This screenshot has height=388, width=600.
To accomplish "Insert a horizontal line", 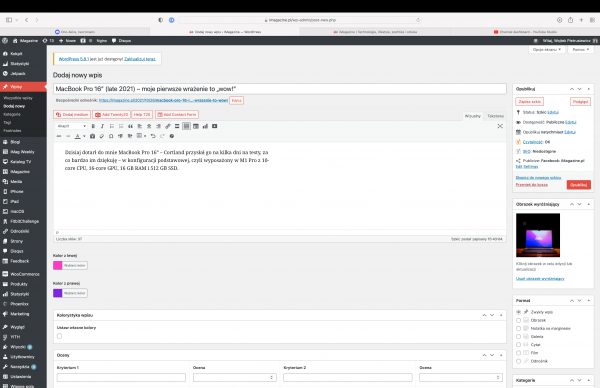I will (x=68, y=136).
